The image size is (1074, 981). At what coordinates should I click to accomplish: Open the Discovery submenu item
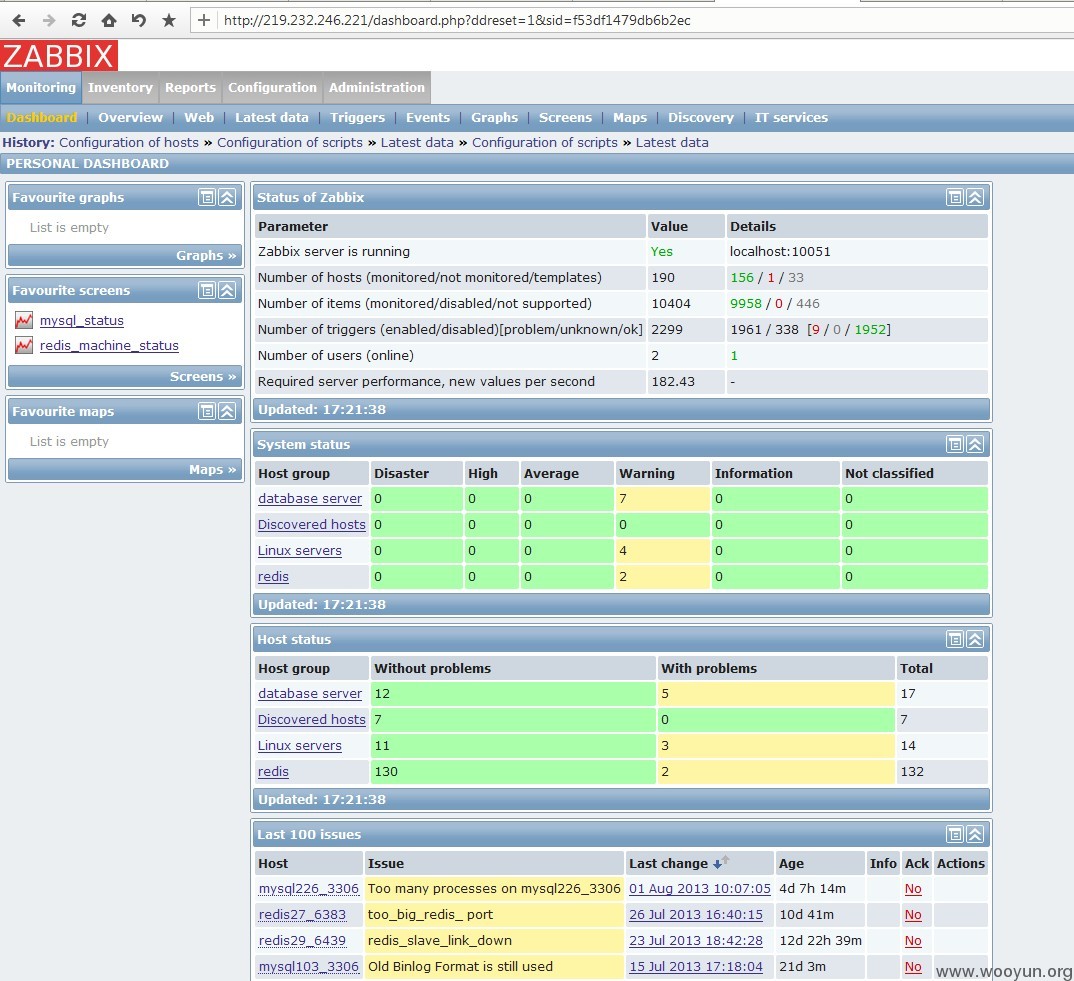coord(701,117)
